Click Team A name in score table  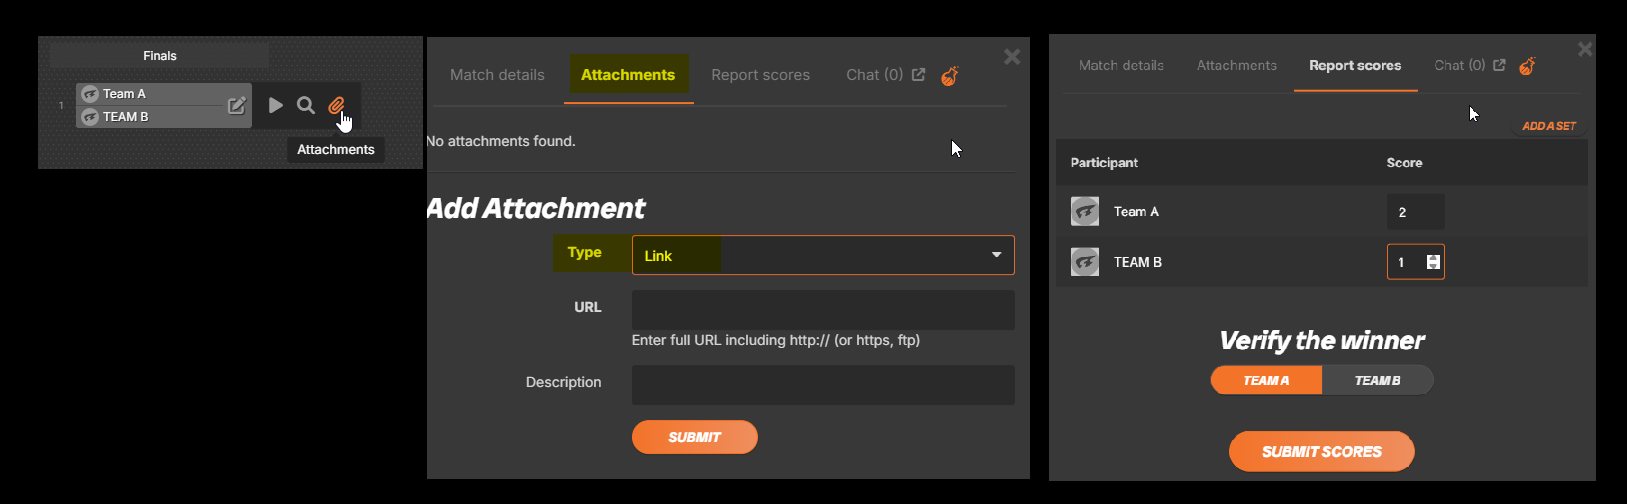[1136, 211]
